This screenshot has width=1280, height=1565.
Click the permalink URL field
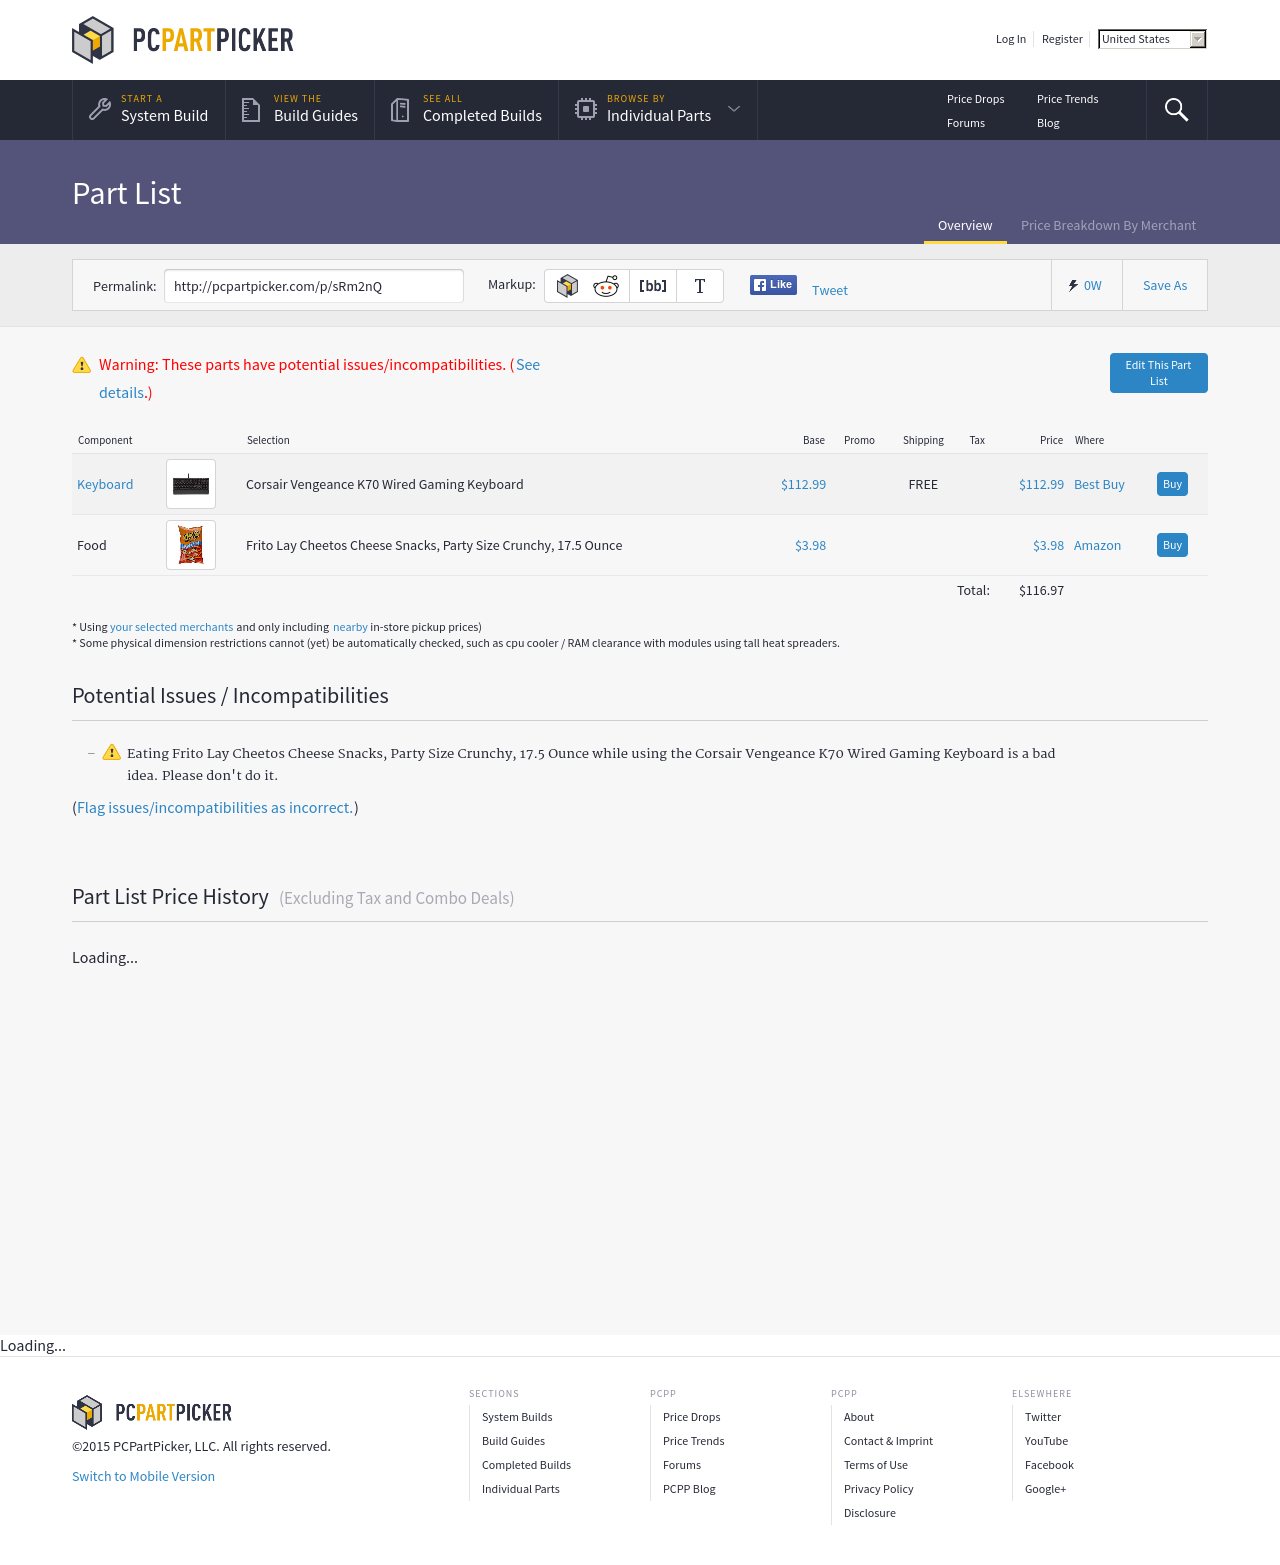[314, 286]
